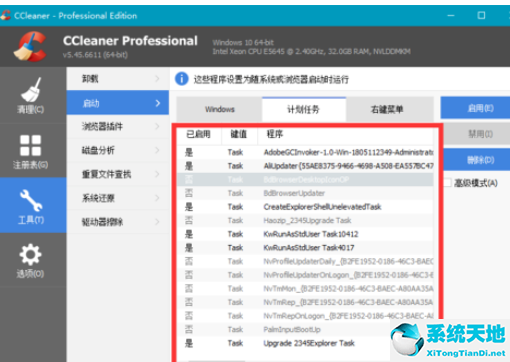Image resolution: width=510 pixels, height=362 pixels.
Task: Select the Haozip_2345Upgrade Task row
Action: click(305, 221)
